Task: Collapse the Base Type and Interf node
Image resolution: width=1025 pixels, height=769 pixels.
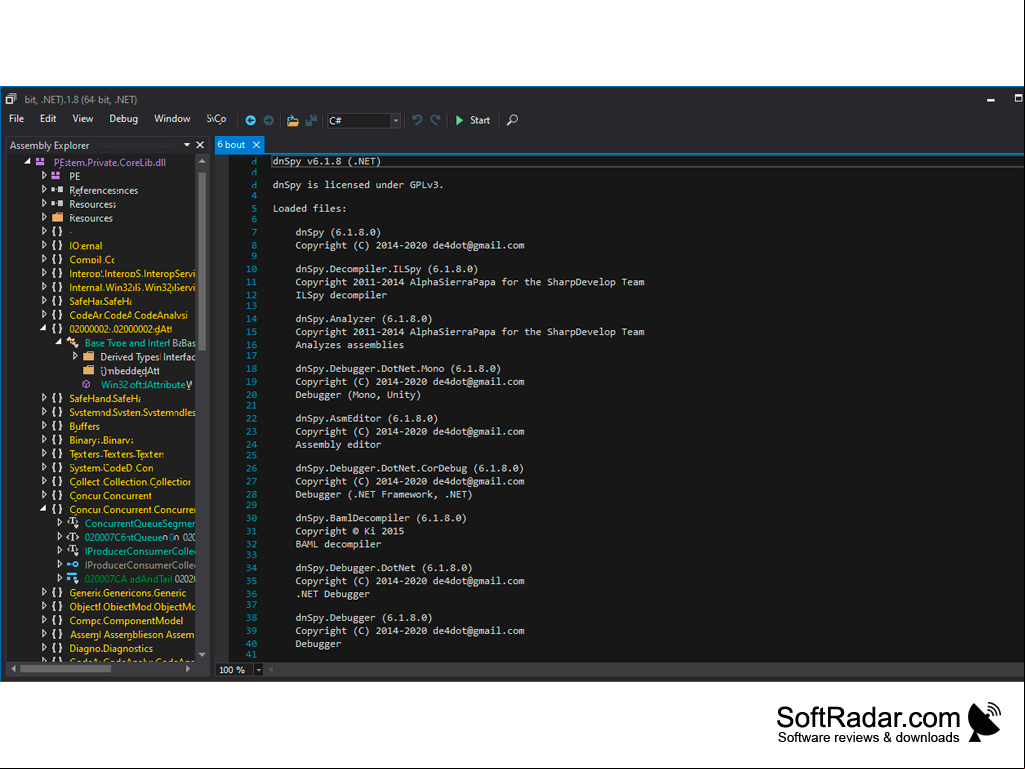Action: pyautogui.click(x=59, y=342)
